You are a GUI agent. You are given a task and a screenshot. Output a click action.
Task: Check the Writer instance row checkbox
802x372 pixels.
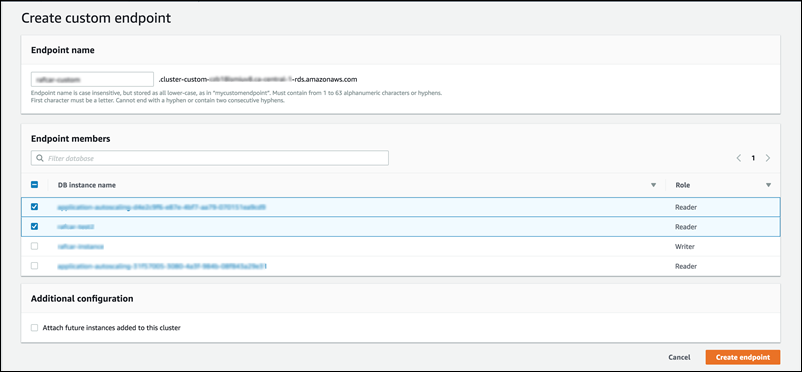[35, 246]
